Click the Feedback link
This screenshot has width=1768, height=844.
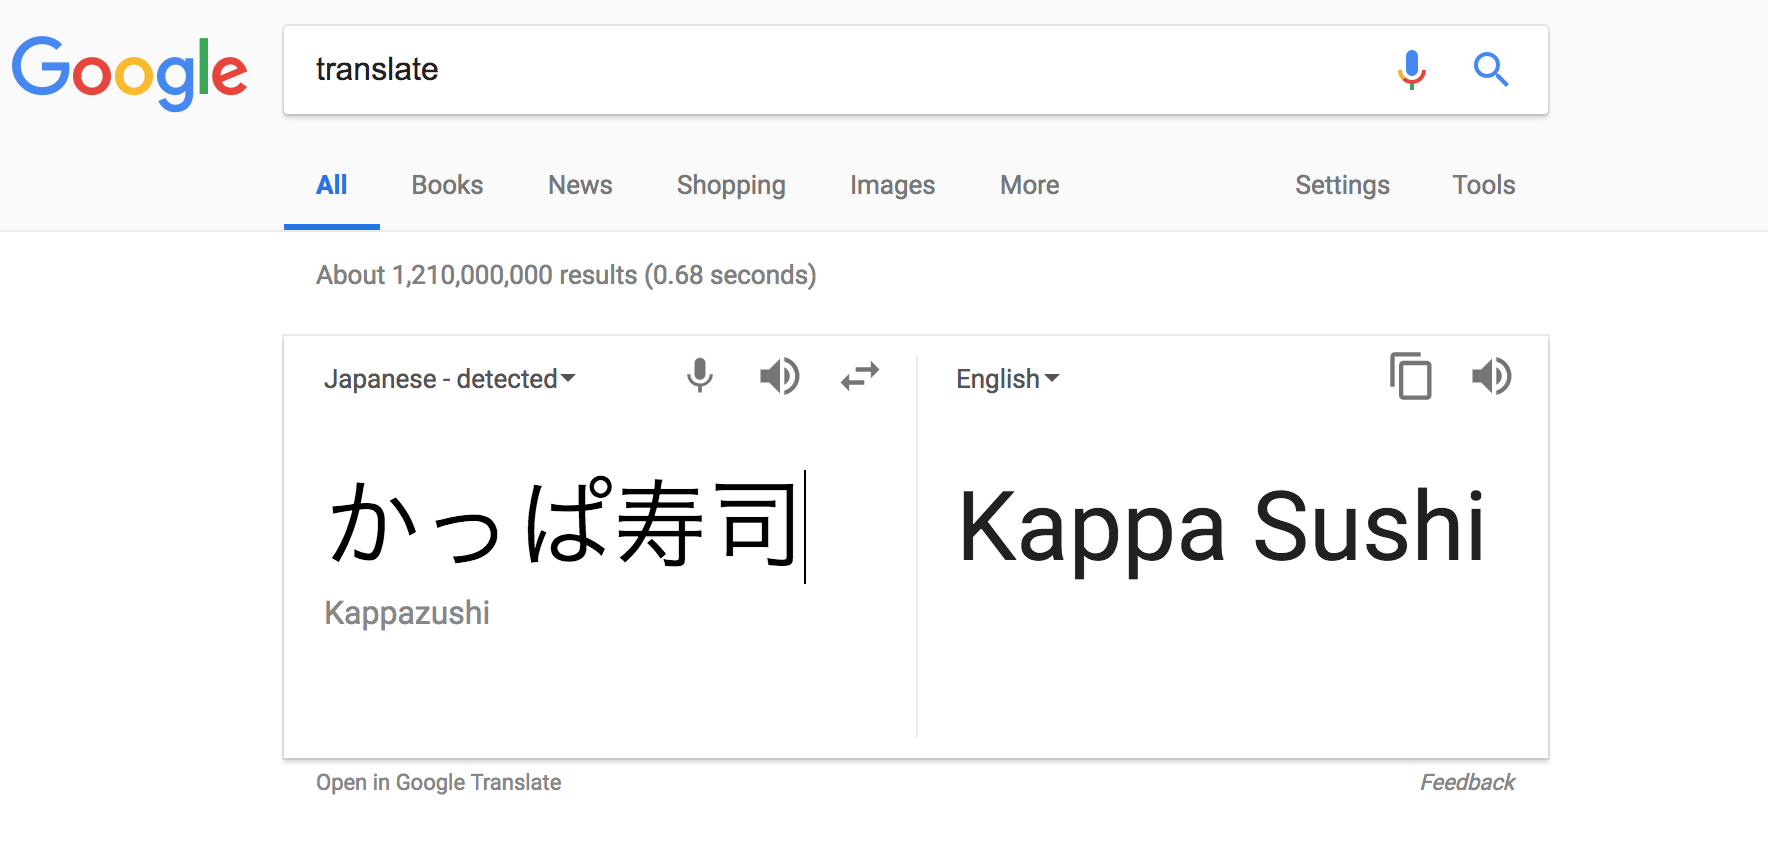tap(1467, 782)
